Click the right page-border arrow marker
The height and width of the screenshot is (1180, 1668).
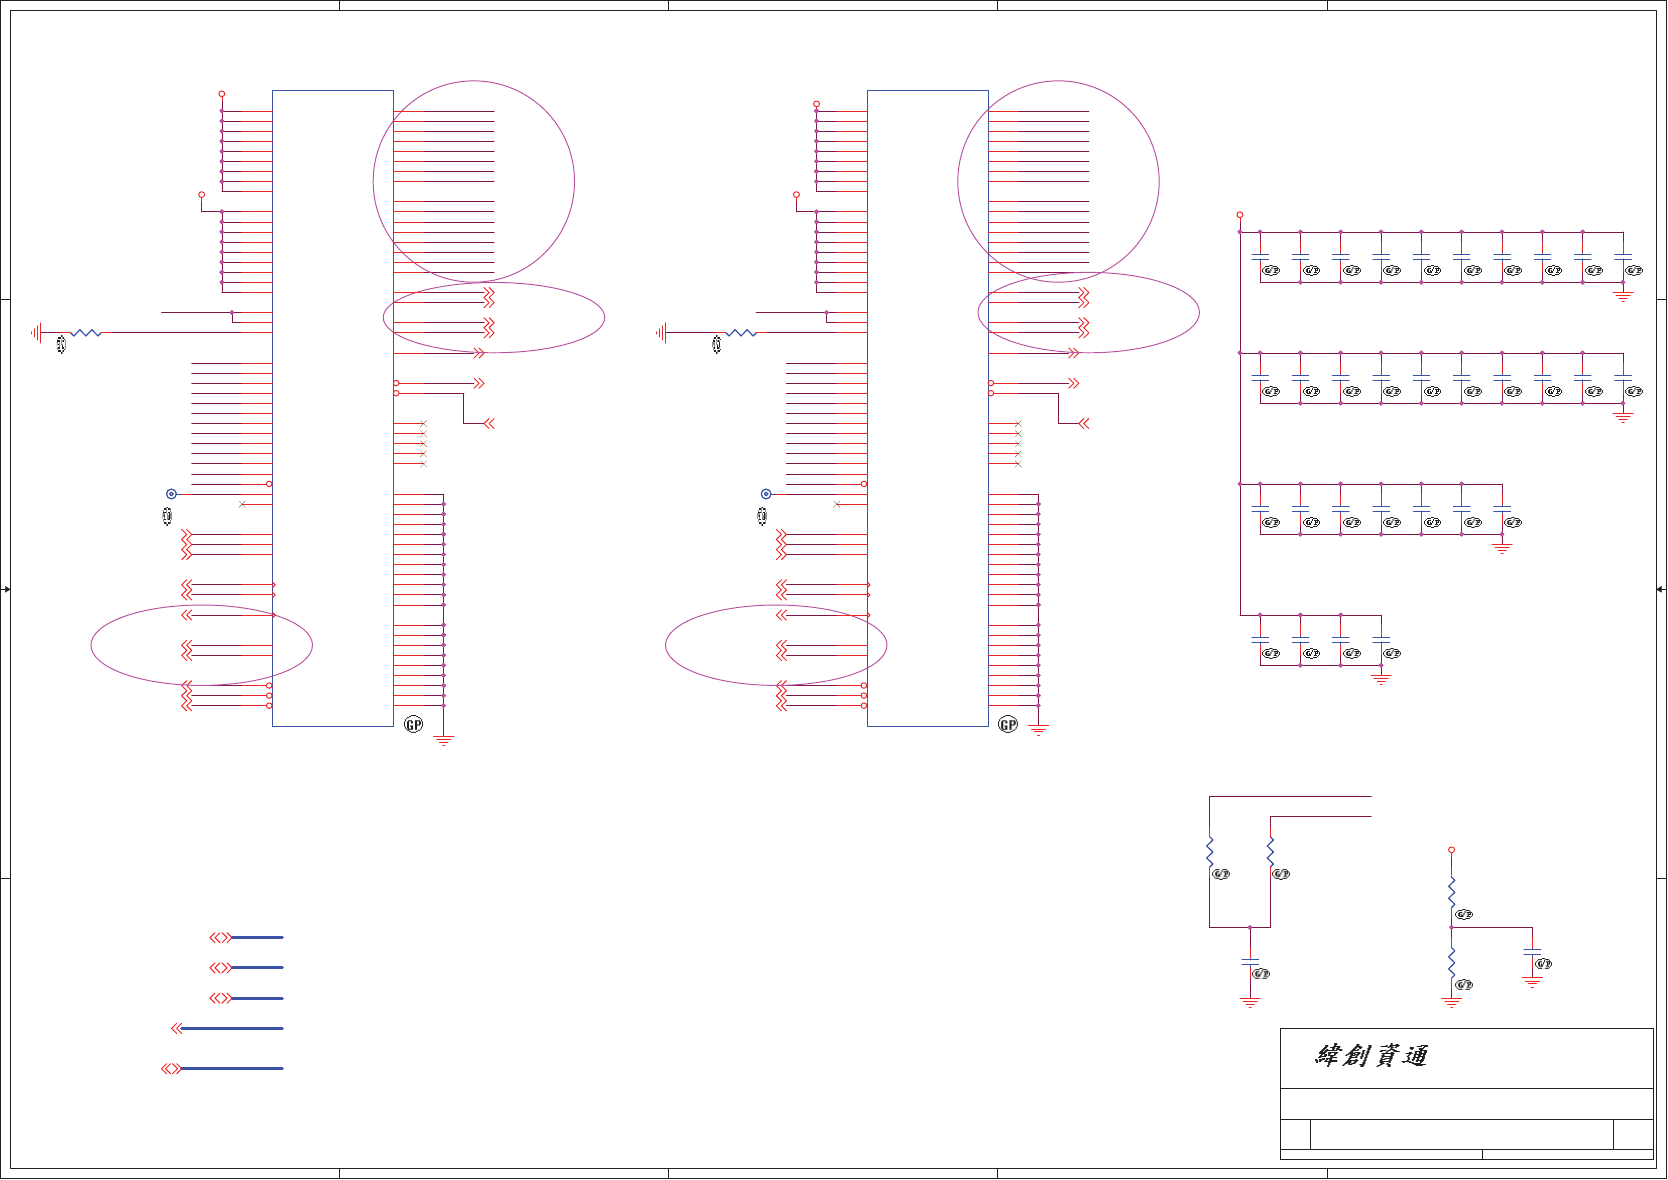pos(1661,589)
